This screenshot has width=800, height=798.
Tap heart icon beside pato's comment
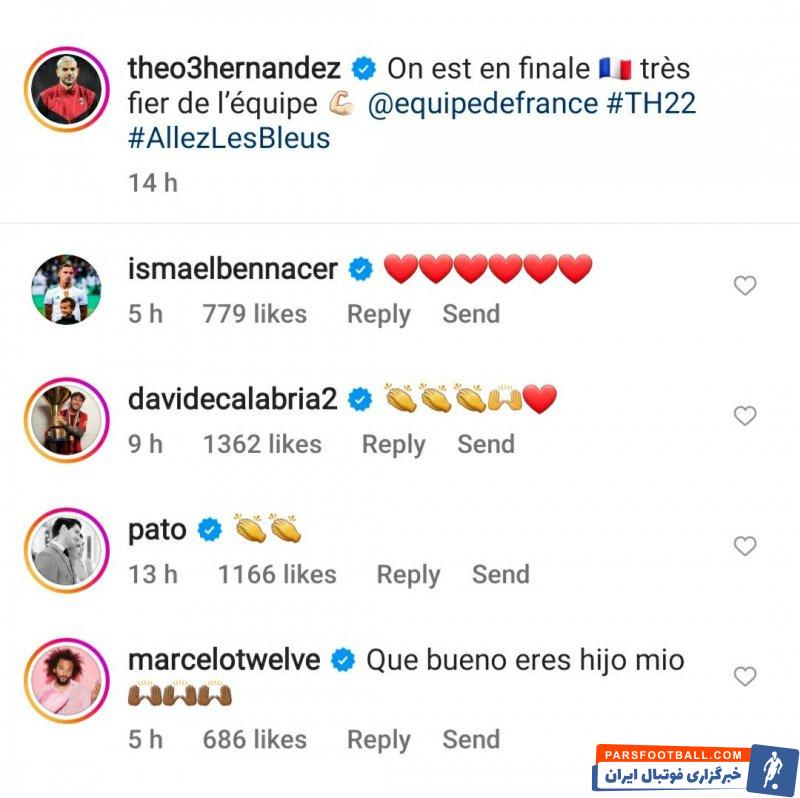744,546
